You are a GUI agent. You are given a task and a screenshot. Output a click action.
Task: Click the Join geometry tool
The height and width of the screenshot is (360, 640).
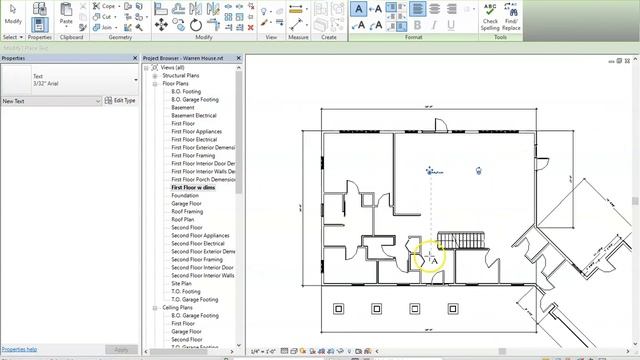pos(102,27)
